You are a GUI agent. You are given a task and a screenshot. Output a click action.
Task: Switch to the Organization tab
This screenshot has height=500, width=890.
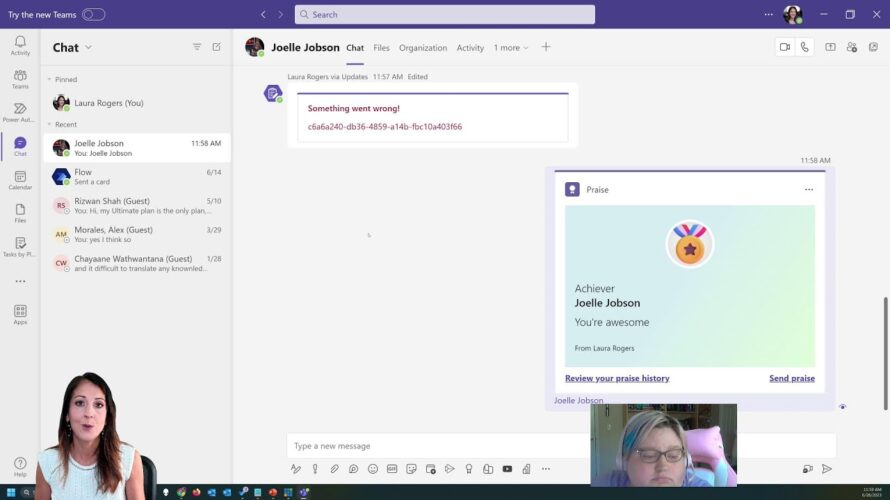click(x=423, y=48)
